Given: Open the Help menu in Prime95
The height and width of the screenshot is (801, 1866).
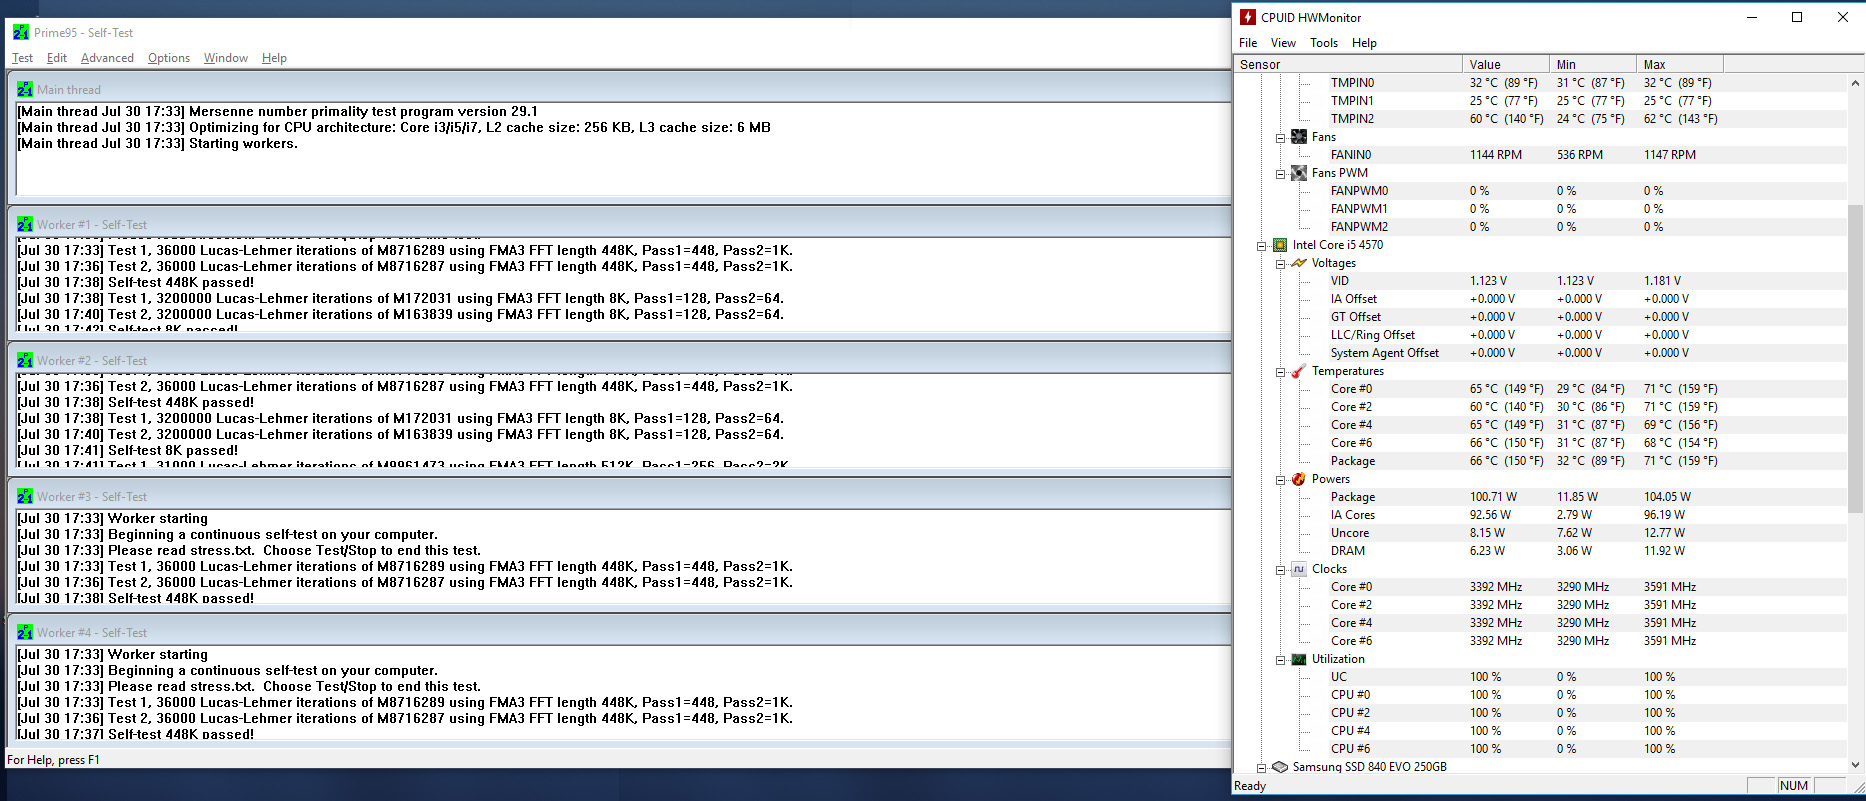Looking at the screenshot, I should point(274,58).
